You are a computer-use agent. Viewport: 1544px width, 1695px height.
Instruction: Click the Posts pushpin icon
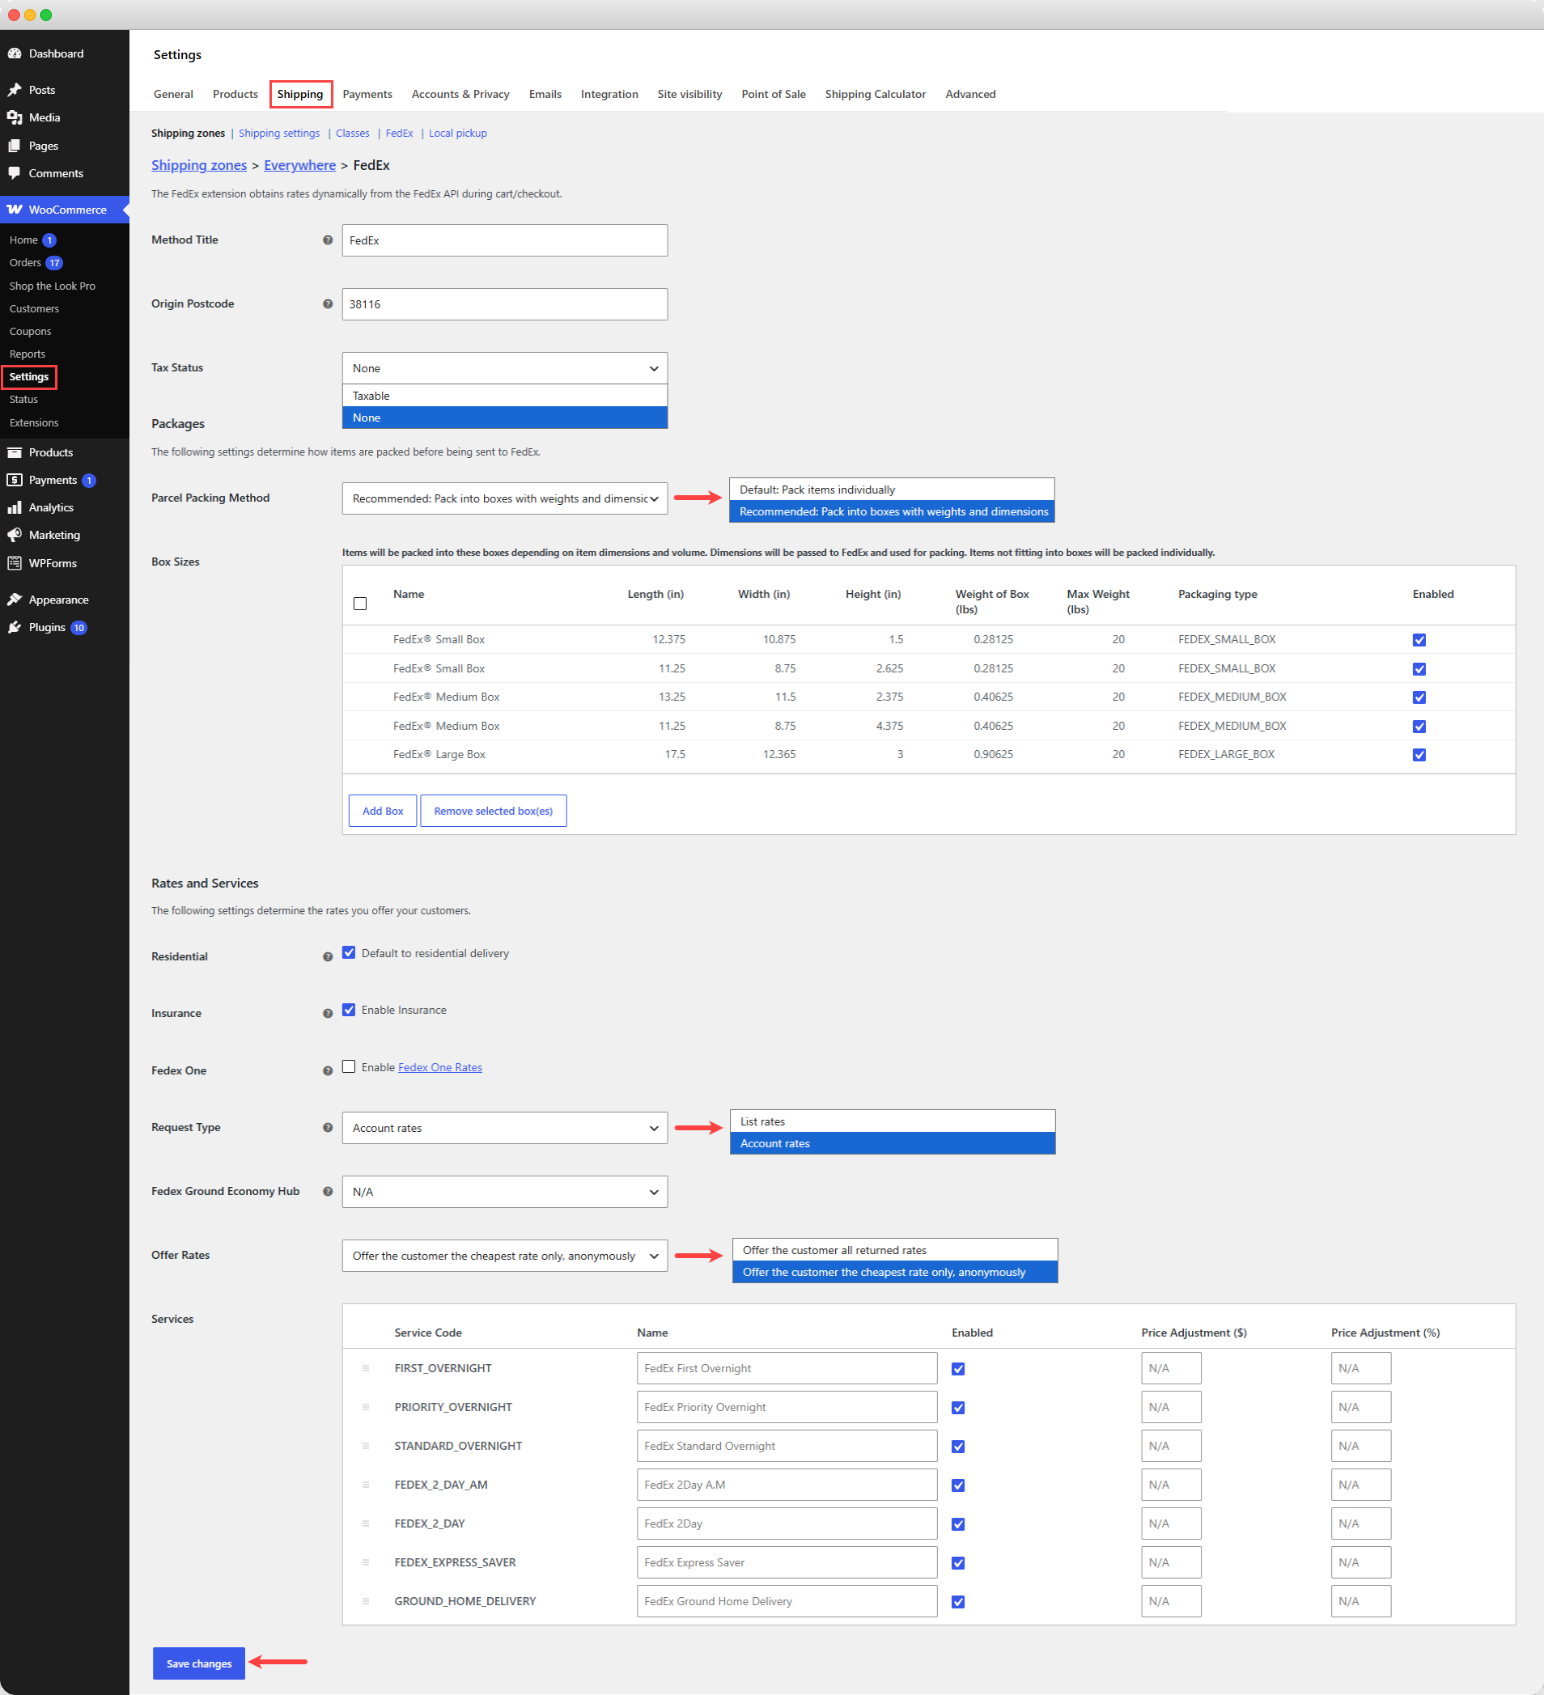click(x=15, y=90)
